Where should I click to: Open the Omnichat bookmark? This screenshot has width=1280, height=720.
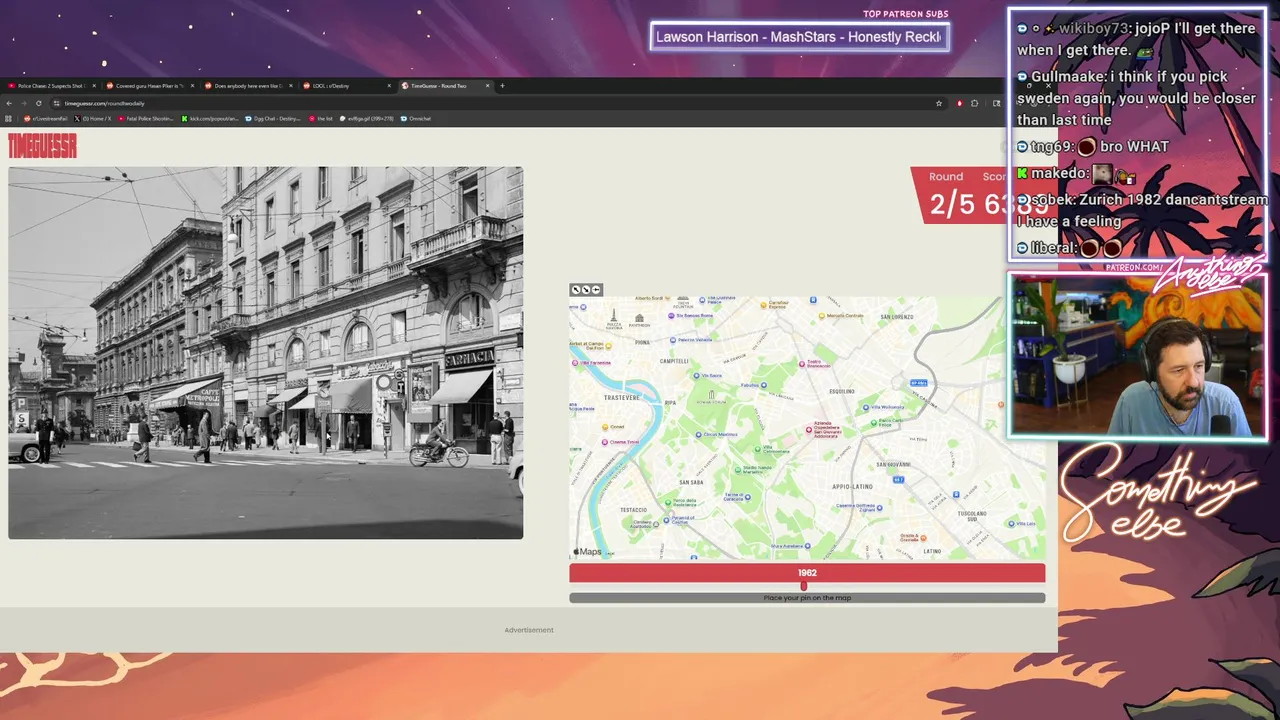pos(416,118)
